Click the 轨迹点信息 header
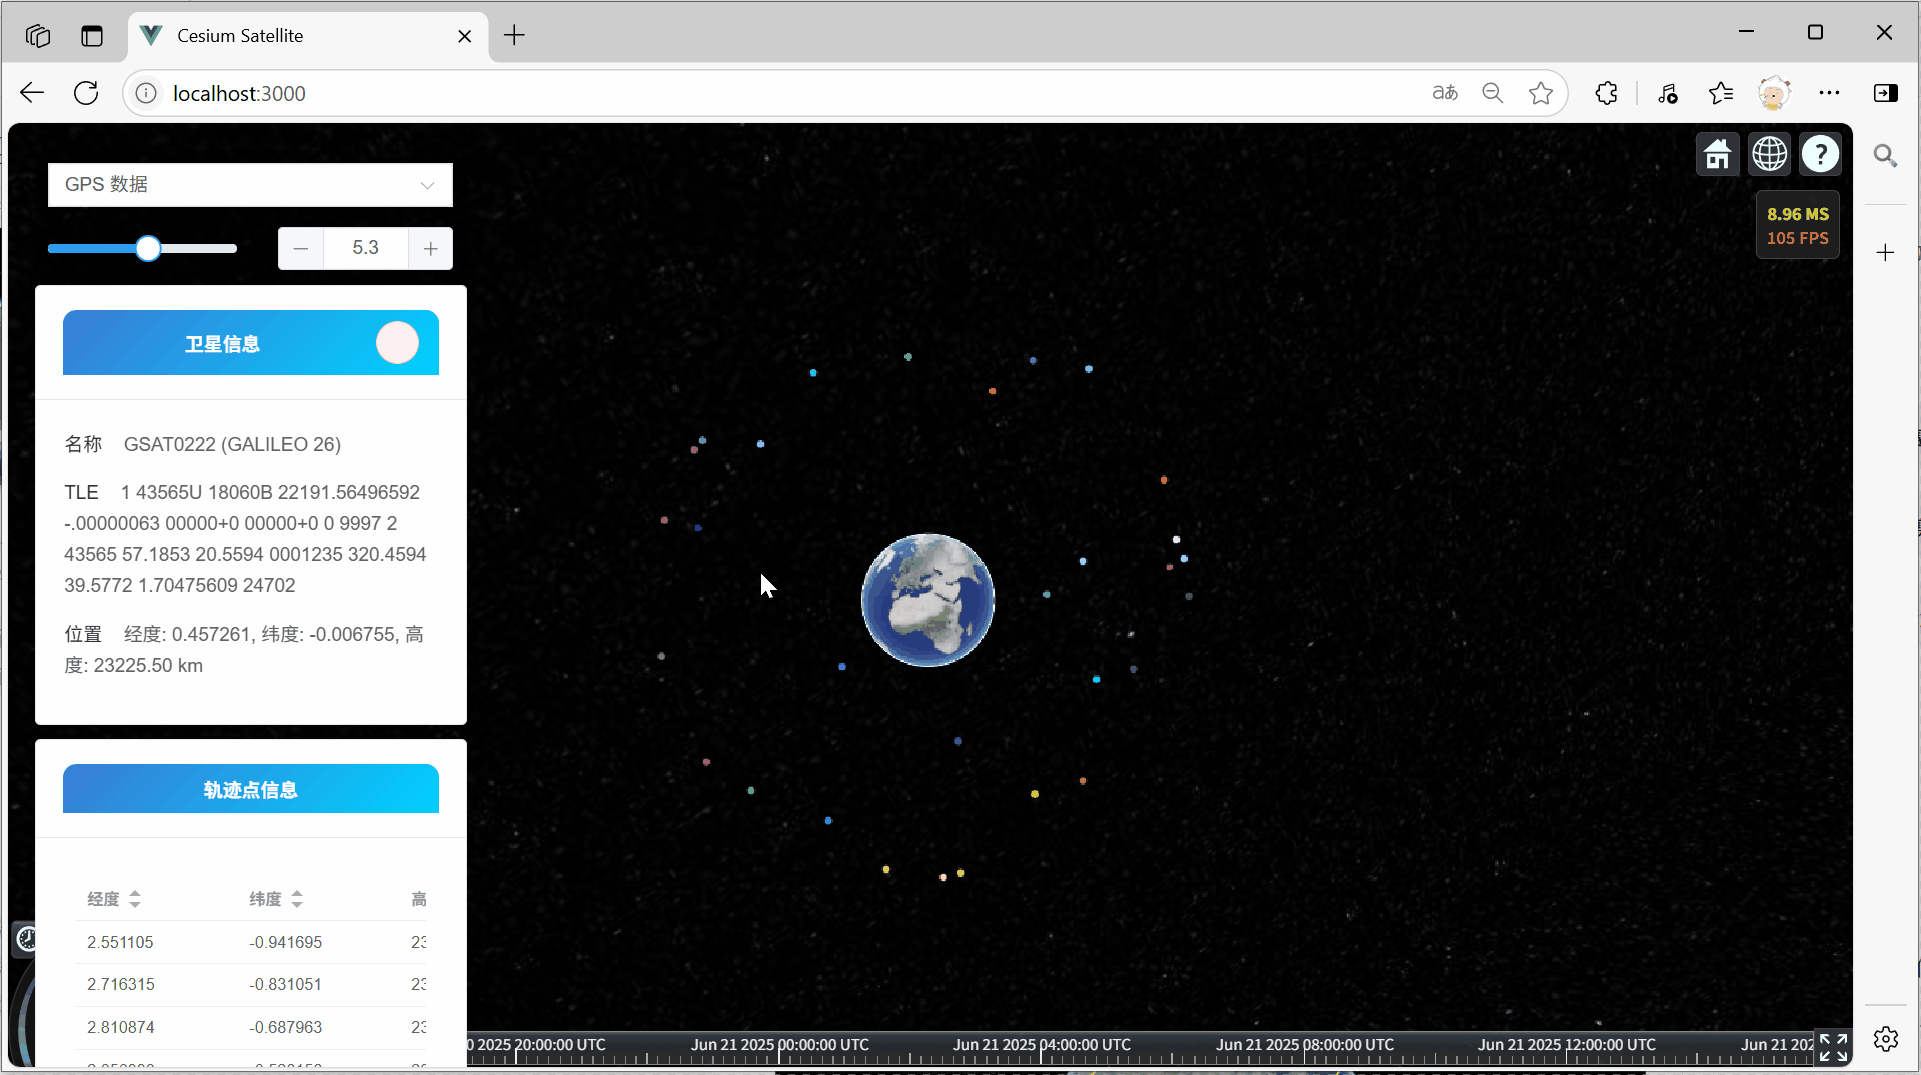The width and height of the screenshot is (1921, 1075). pos(251,789)
